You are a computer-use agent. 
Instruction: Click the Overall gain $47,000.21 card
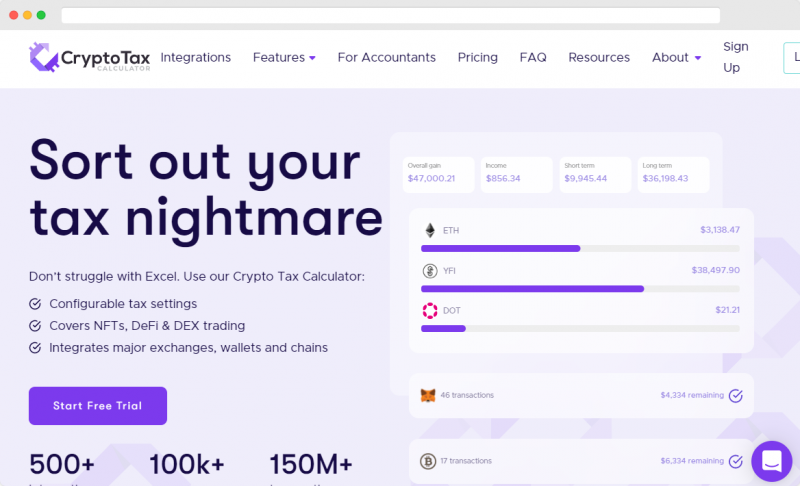pos(438,175)
